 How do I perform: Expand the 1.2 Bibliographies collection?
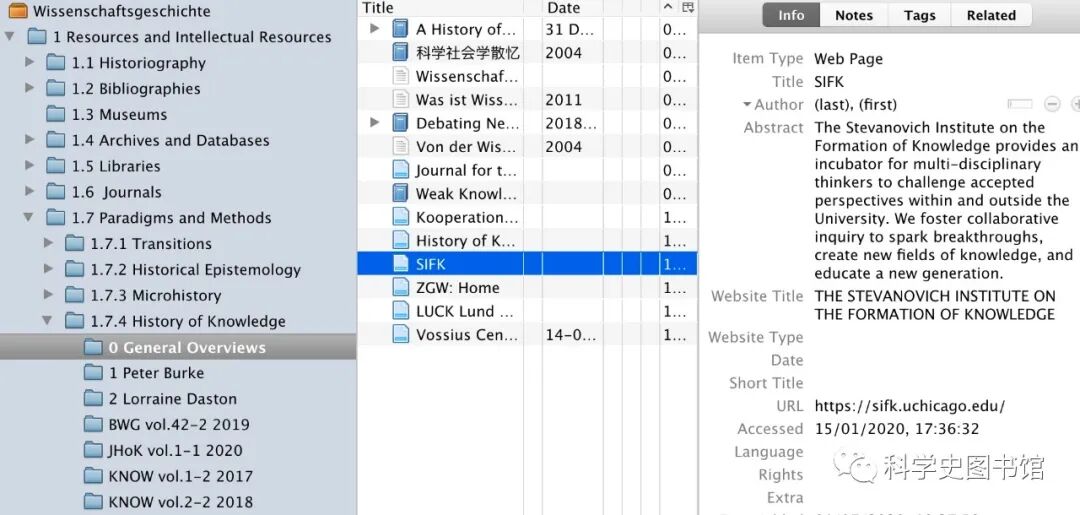(30, 87)
